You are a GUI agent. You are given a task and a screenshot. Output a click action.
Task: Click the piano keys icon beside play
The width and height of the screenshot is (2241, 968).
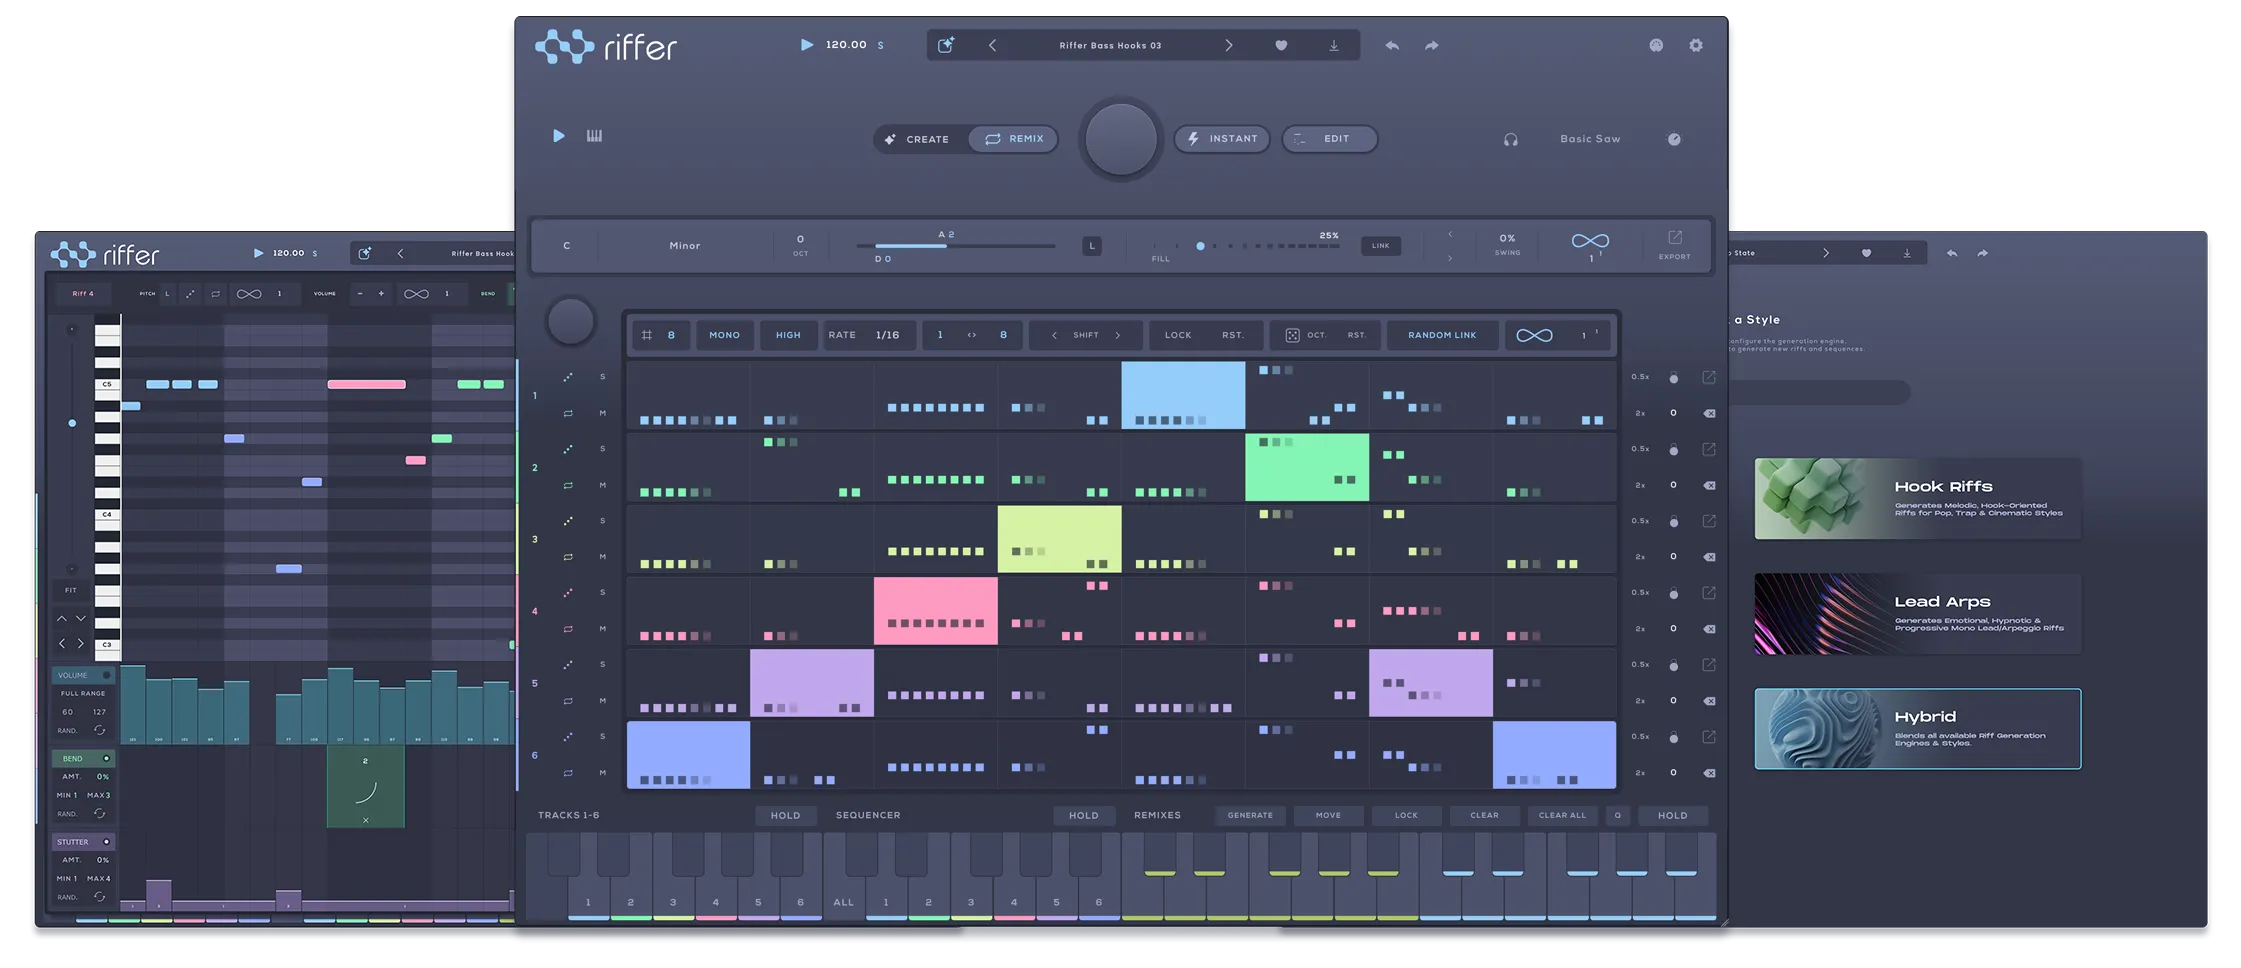(594, 136)
